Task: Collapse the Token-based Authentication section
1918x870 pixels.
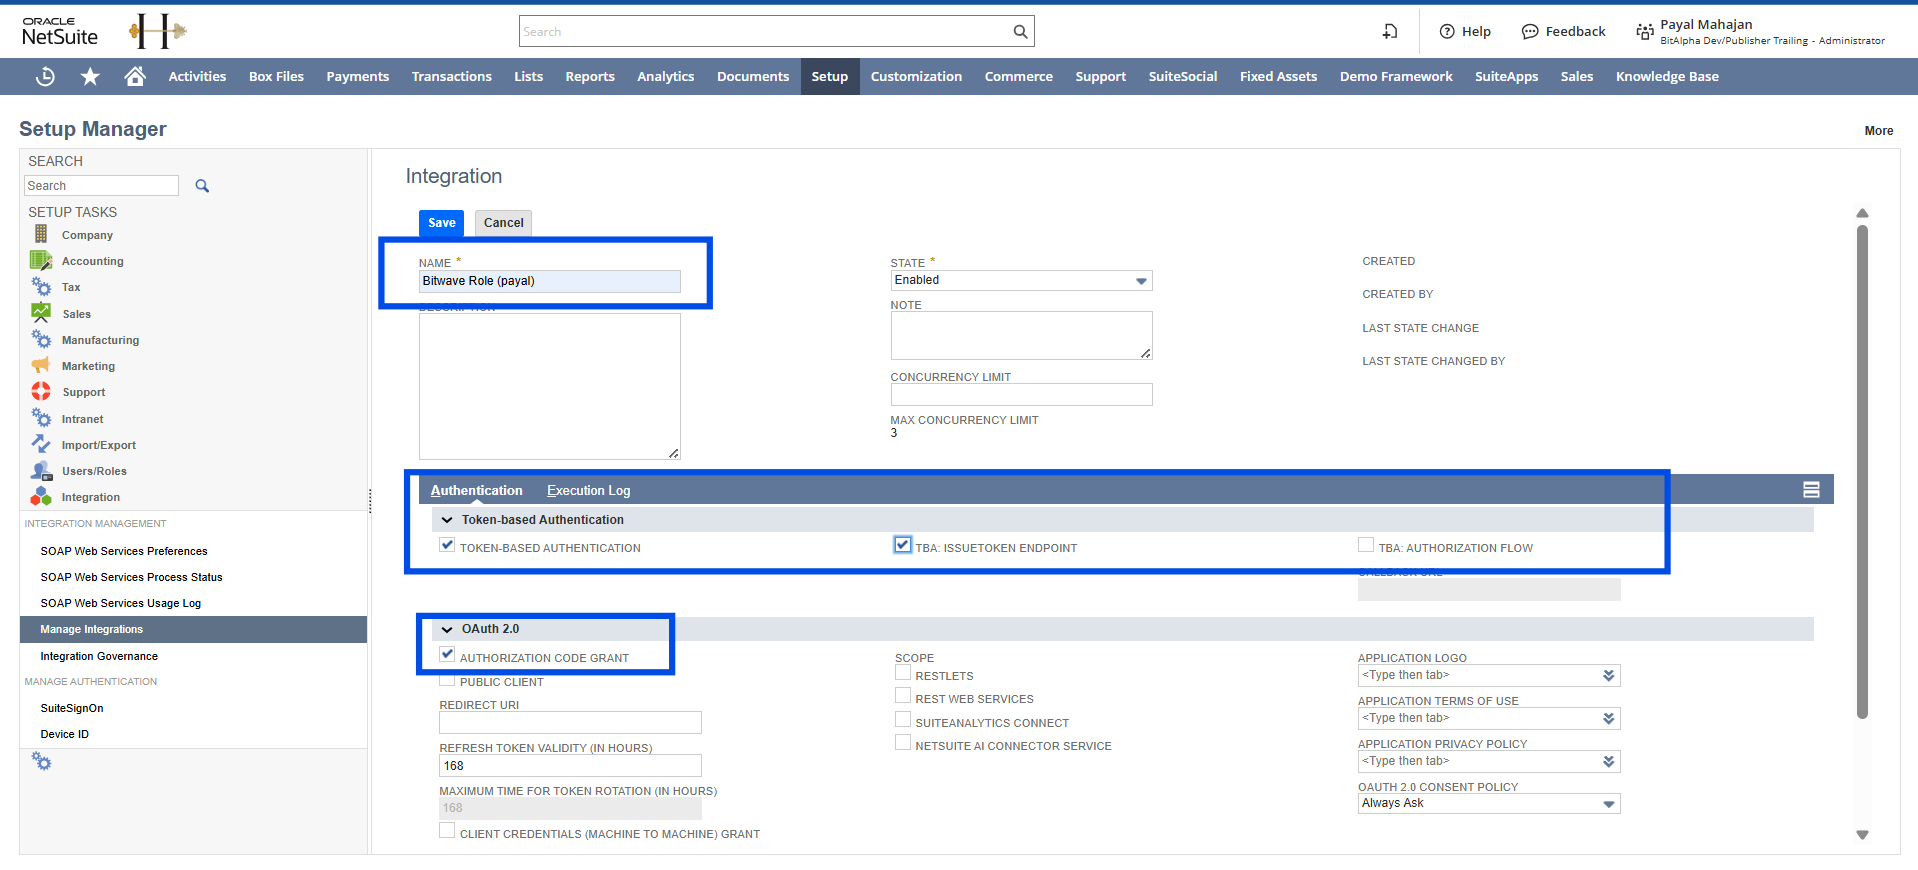Action: [447, 520]
